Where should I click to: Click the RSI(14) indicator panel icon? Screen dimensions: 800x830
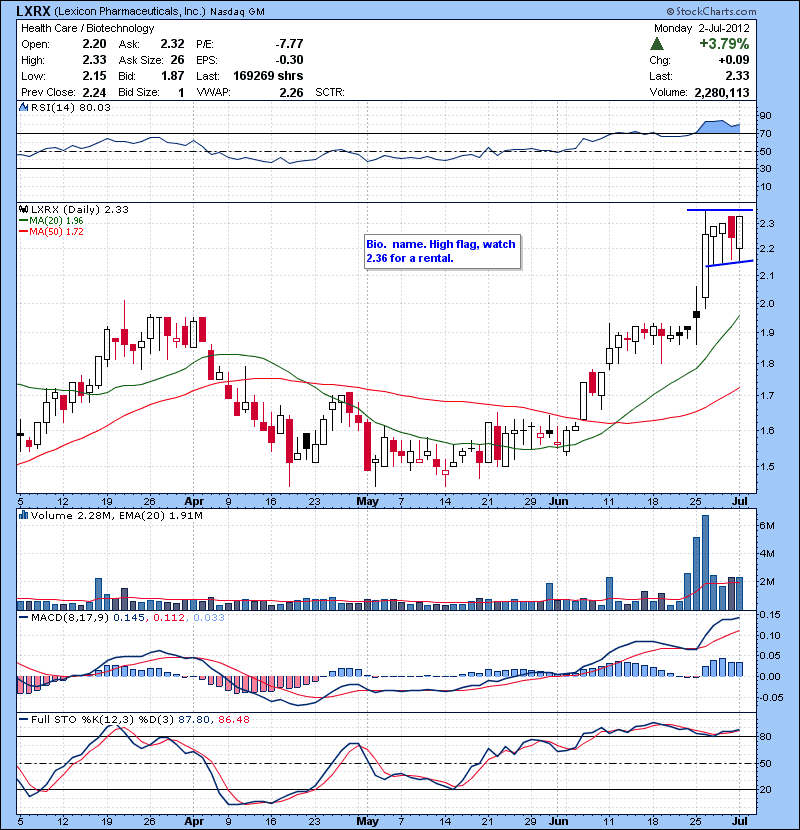click(x=23, y=107)
